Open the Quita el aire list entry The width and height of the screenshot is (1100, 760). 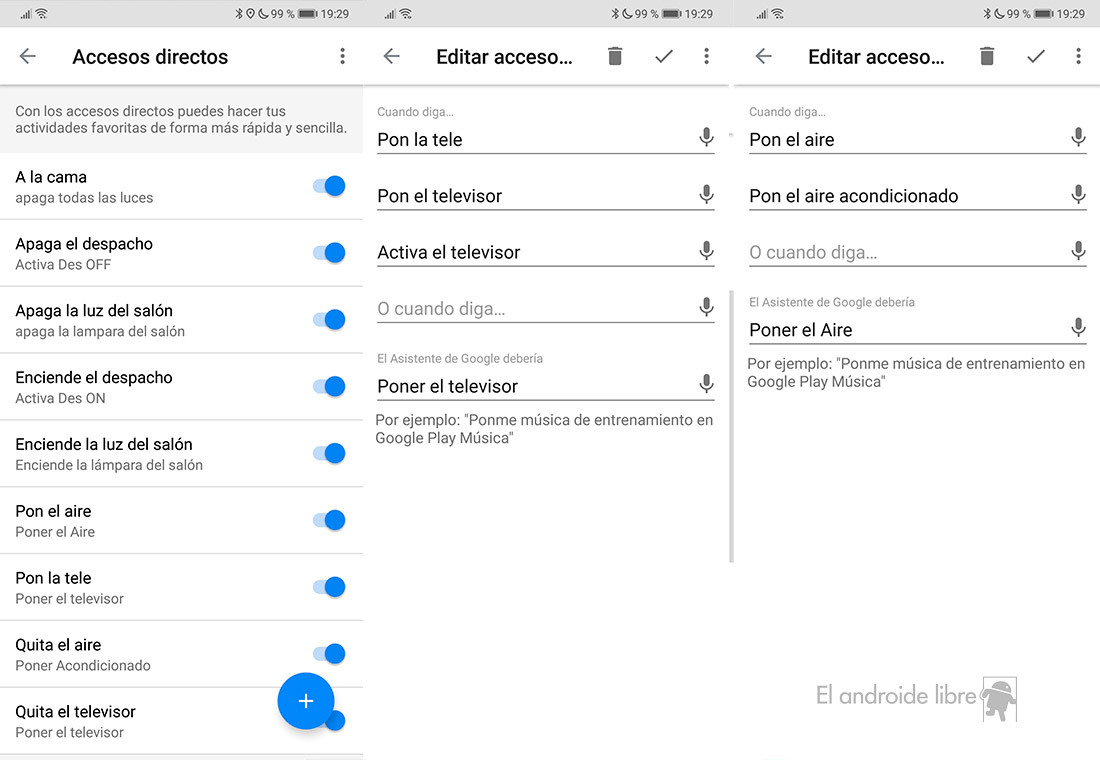coord(181,654)
